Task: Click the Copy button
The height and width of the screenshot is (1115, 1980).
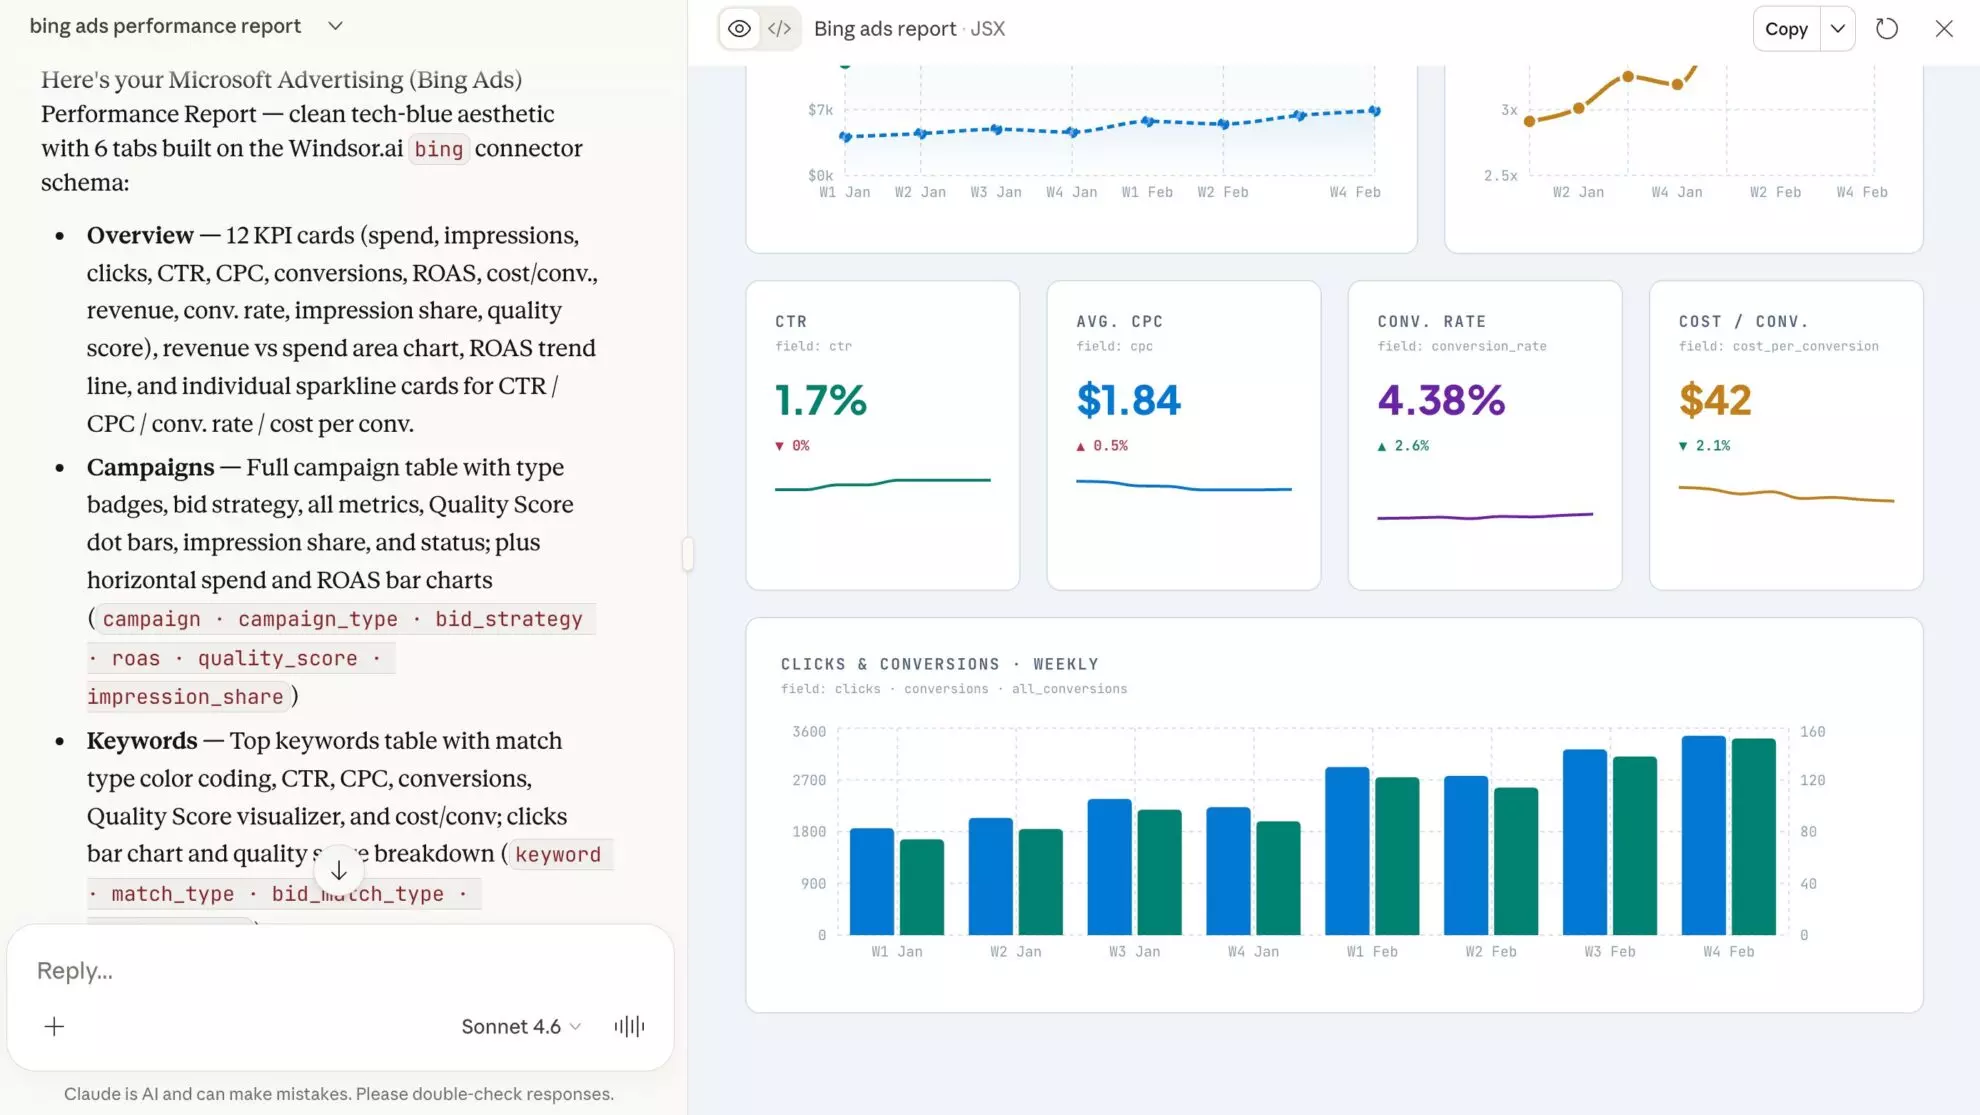Action: click(1786, 29)
